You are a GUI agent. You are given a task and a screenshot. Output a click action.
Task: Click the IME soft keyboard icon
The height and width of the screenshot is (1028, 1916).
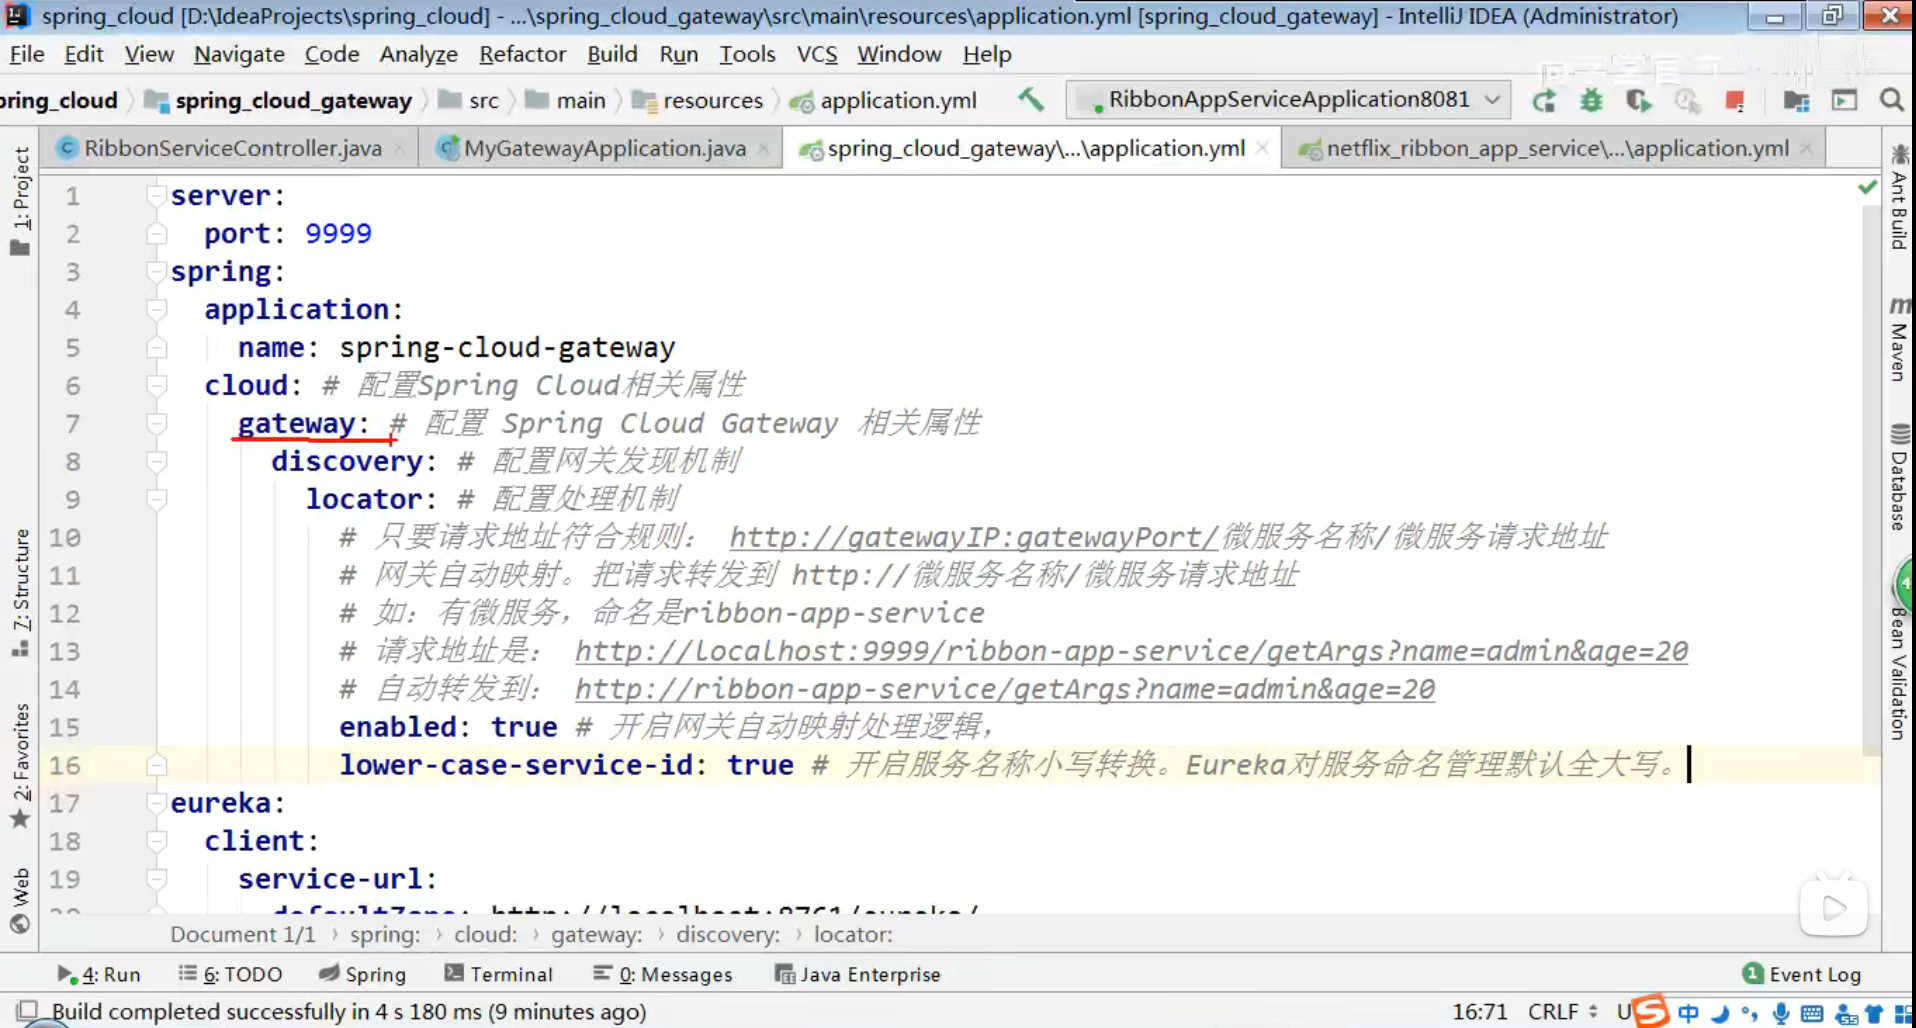click(x=1812, y=1013)
